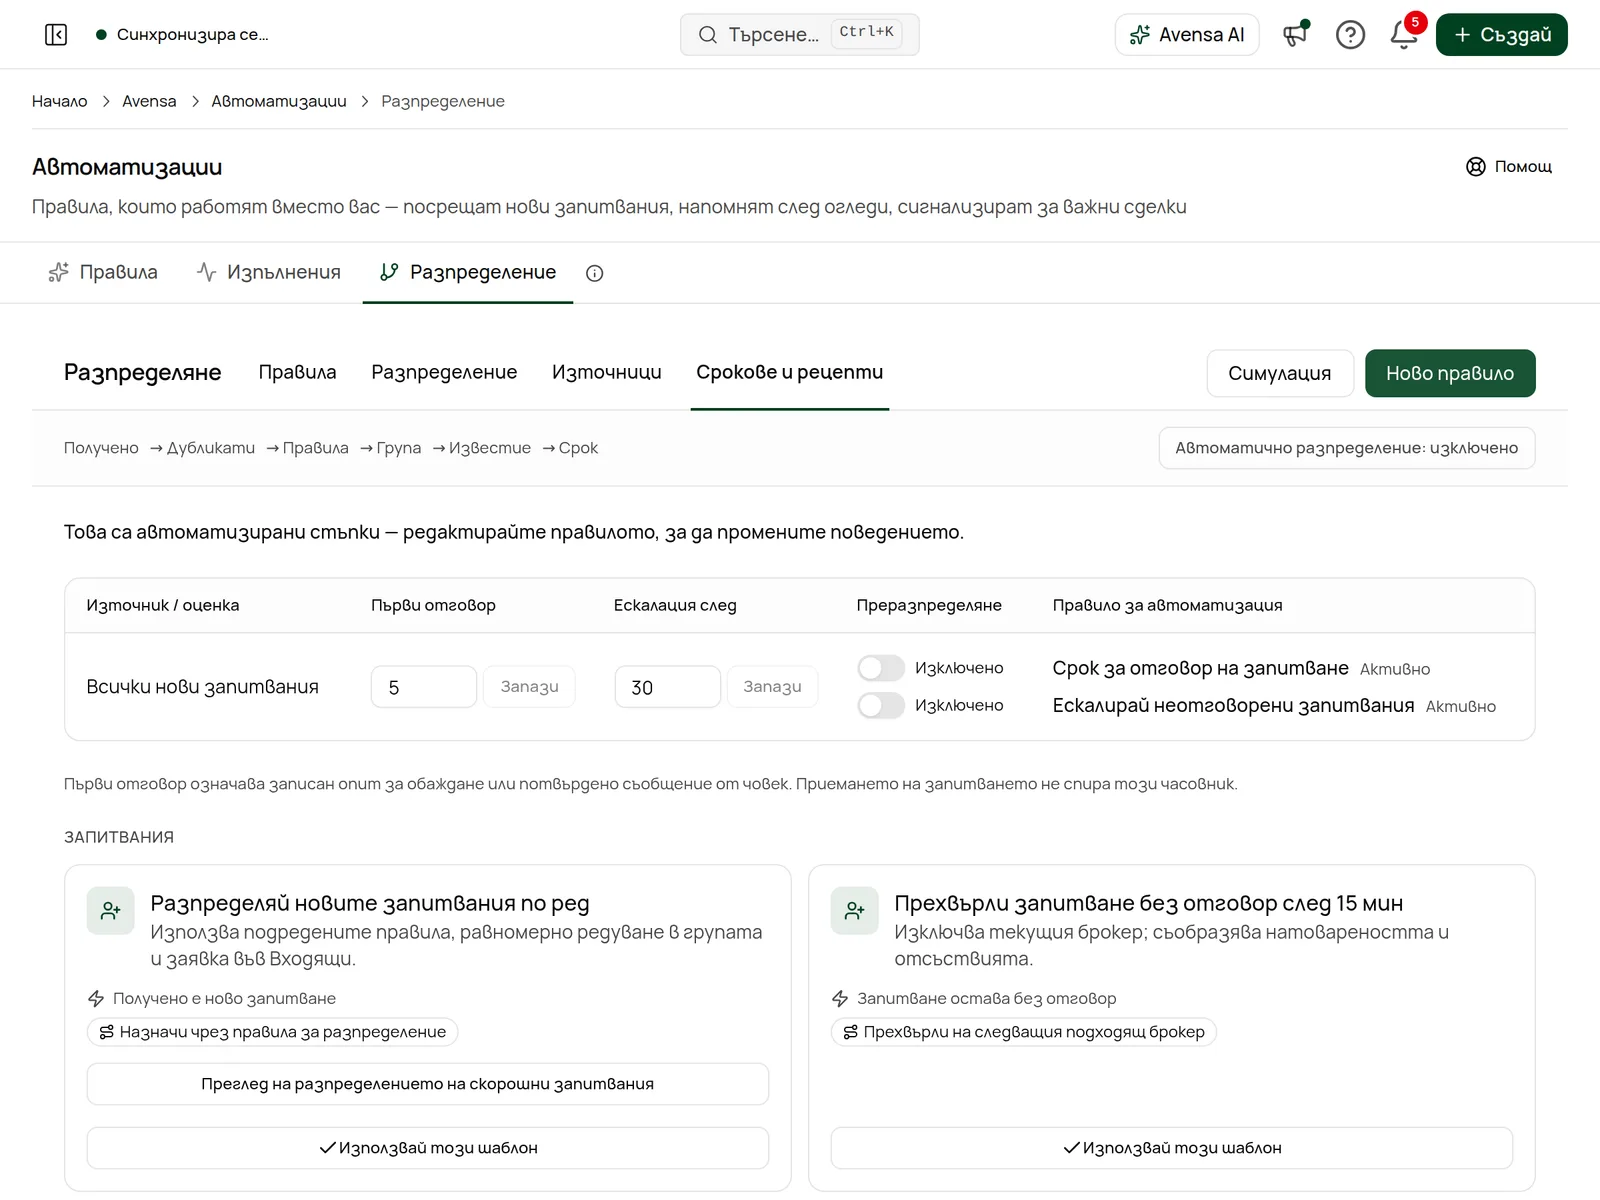Use template Прехвърли запитване без отговор
The width and height of the screenshot is (1600, 1200).
click(1172, 1148)
